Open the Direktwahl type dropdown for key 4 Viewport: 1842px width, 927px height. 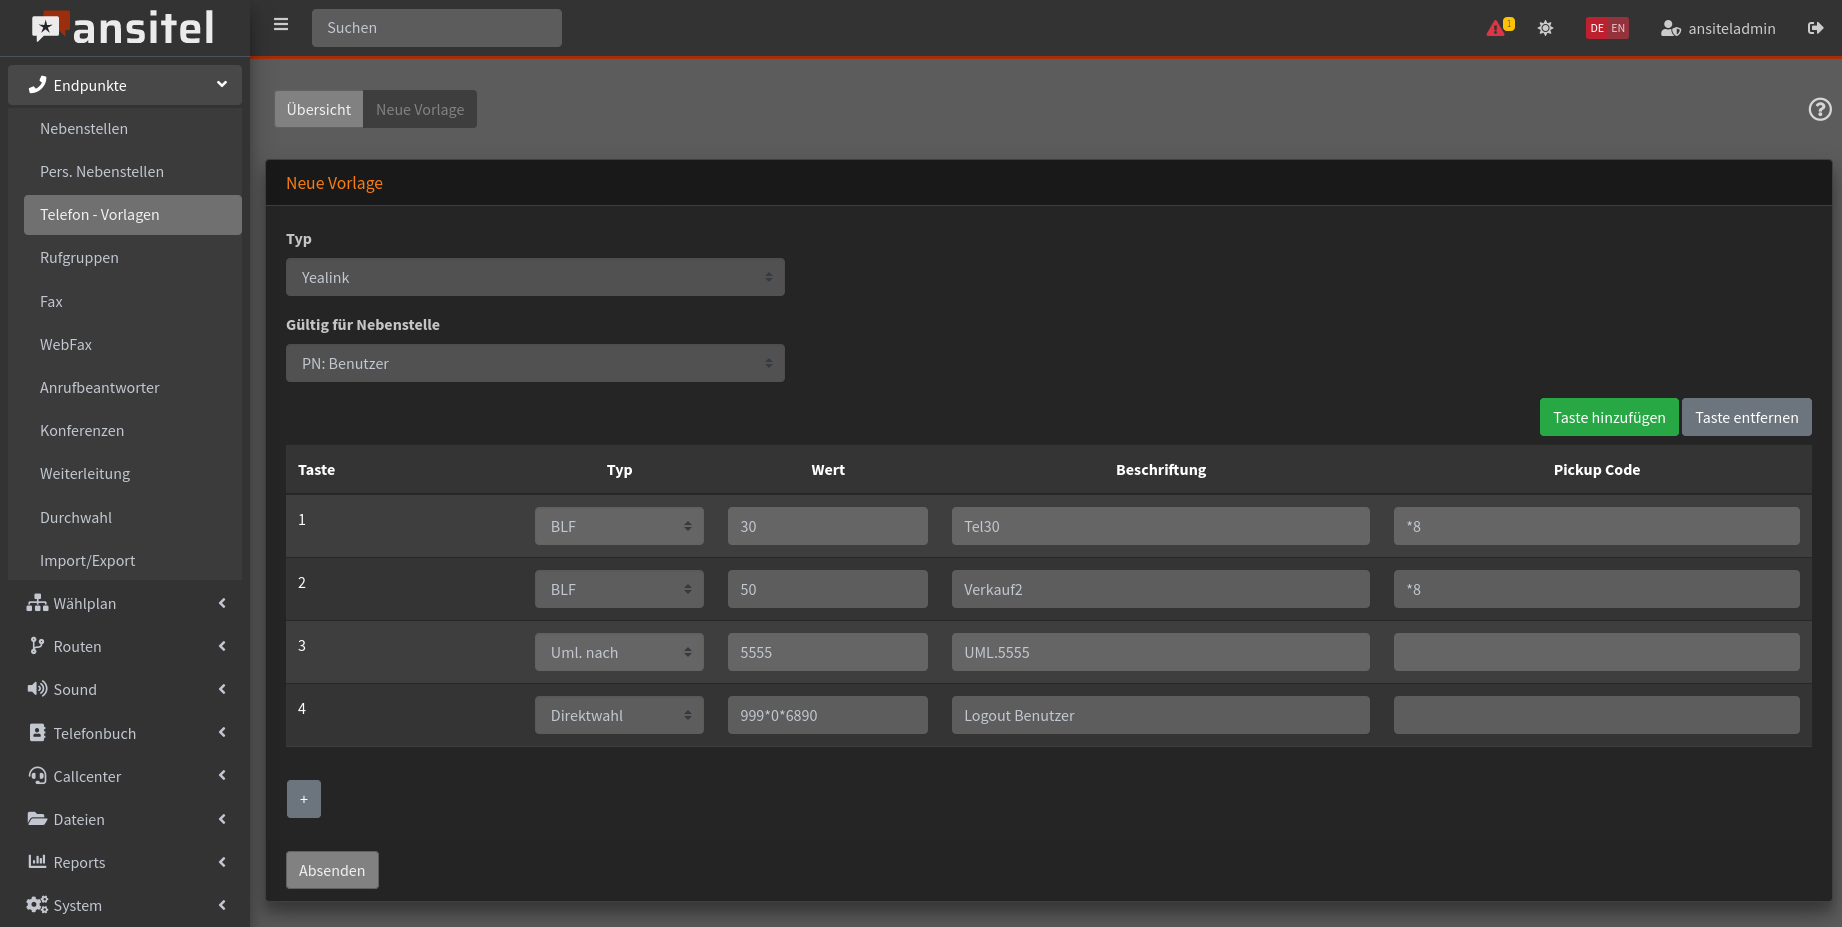point(619,715)
